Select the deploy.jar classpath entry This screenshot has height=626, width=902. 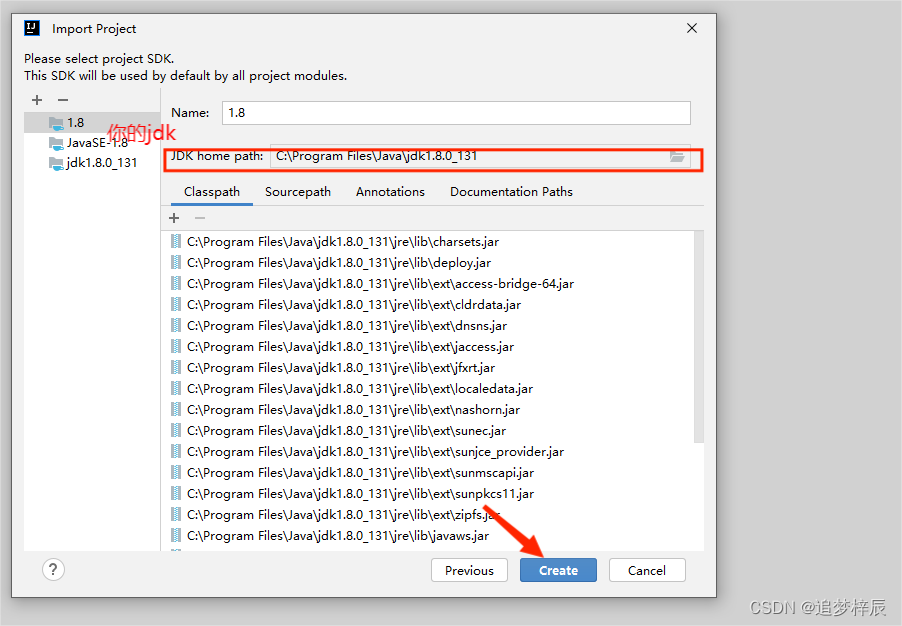click(427, 263)
